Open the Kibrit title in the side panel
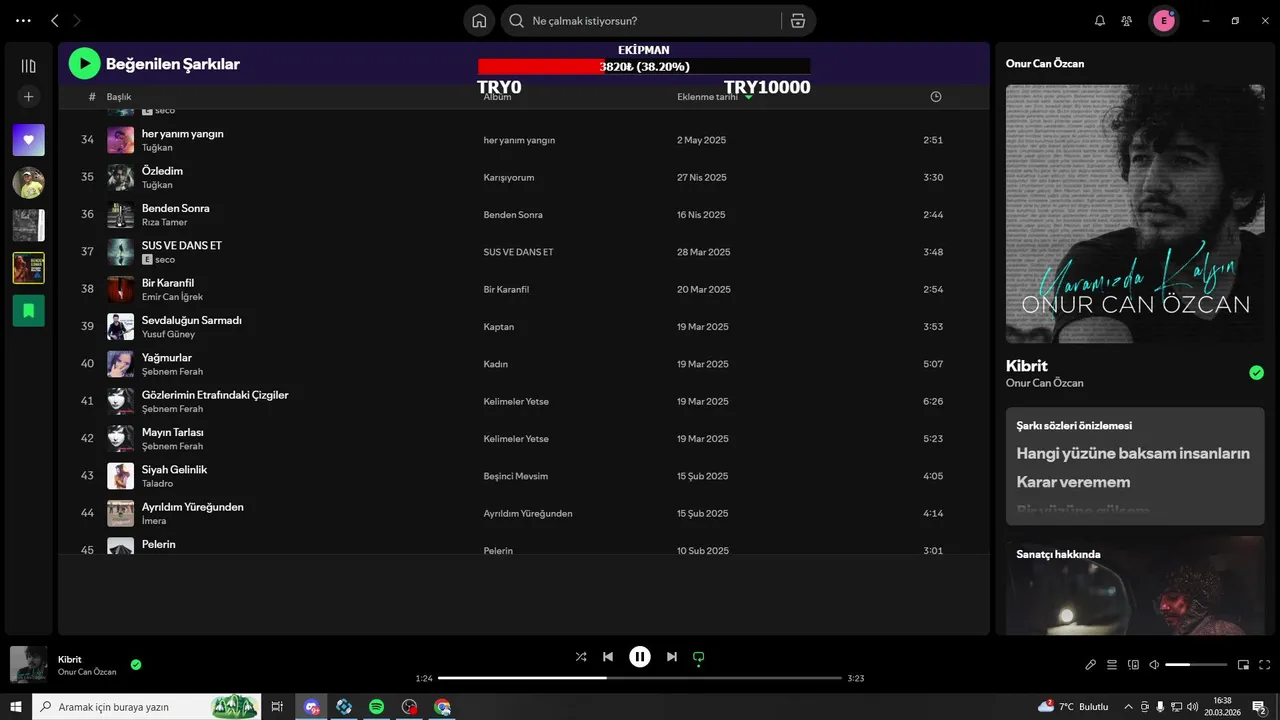Screen dimensions: 1280x720 pos(1027,366)
